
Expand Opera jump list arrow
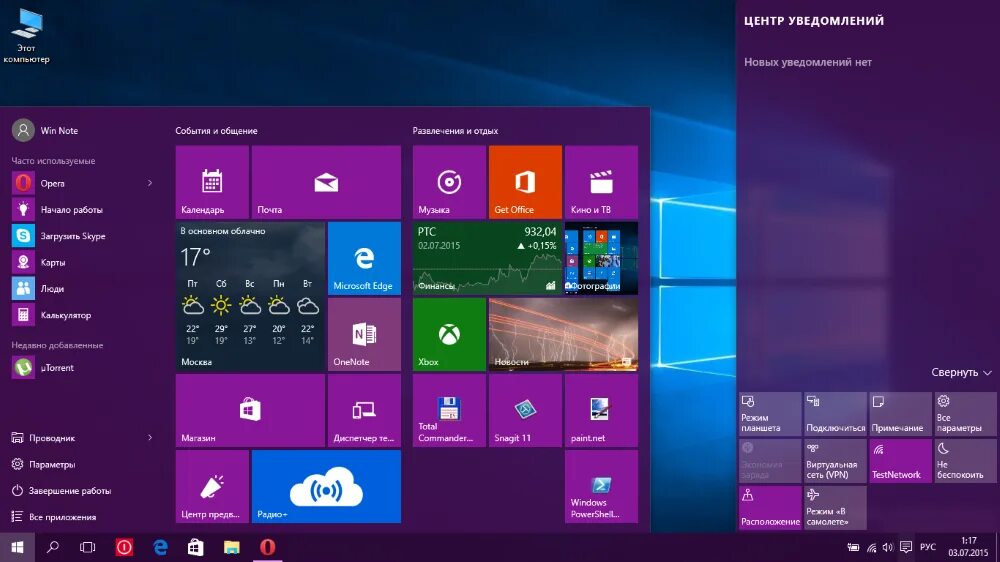coord(150,183)
